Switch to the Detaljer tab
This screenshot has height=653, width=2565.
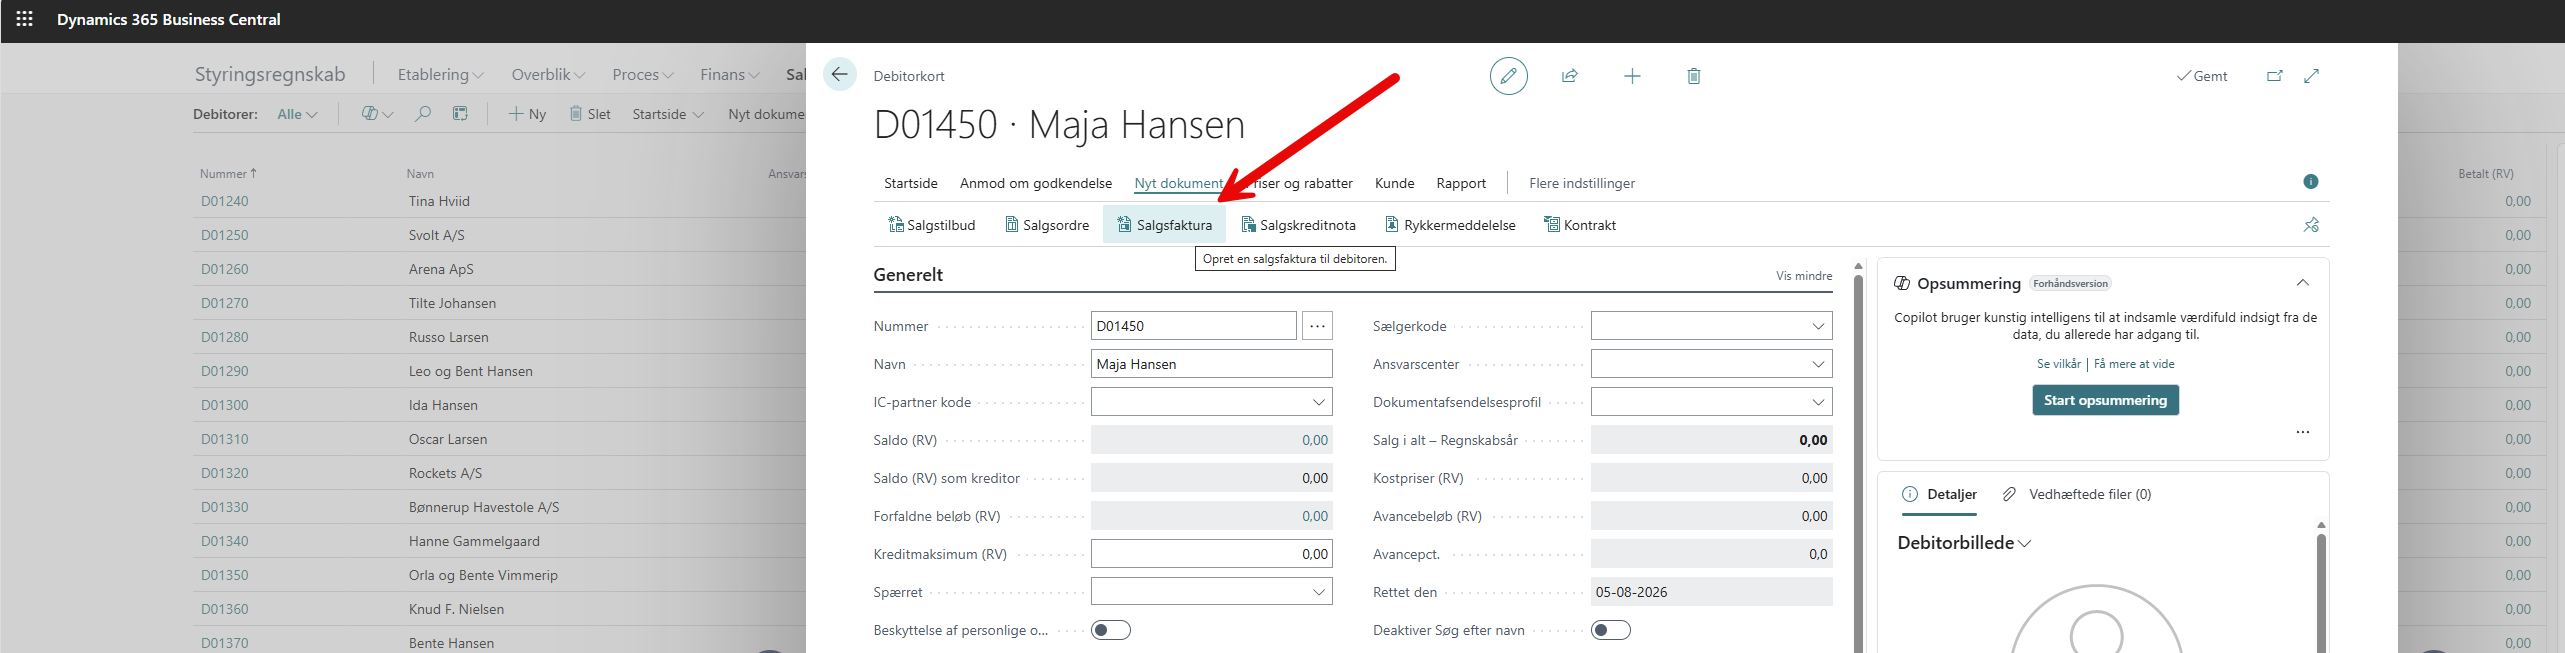point(1940,494)
